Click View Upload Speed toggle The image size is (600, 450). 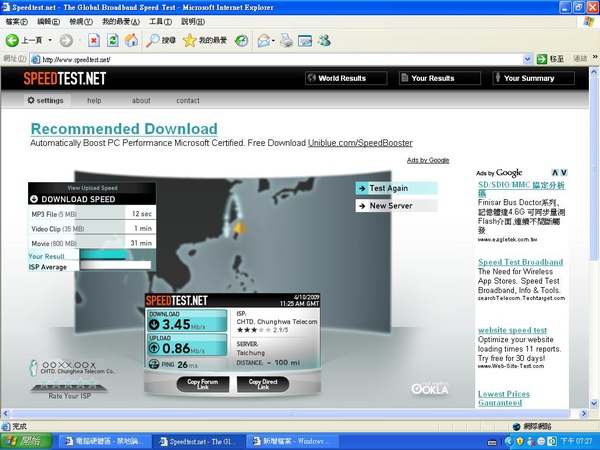[92, 188]
